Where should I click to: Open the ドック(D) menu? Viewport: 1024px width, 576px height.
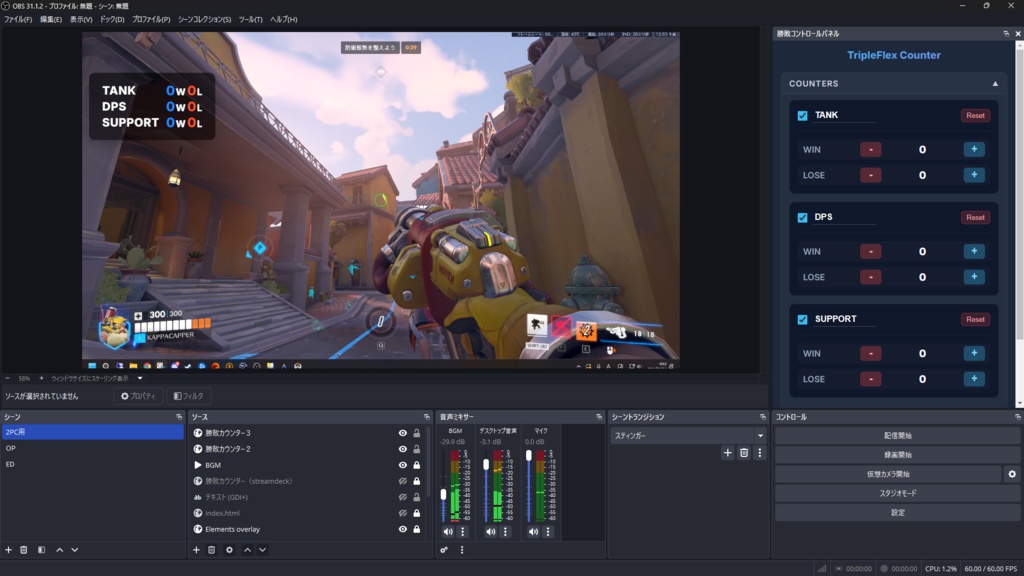pyautogui.click(x=112, y=20)
